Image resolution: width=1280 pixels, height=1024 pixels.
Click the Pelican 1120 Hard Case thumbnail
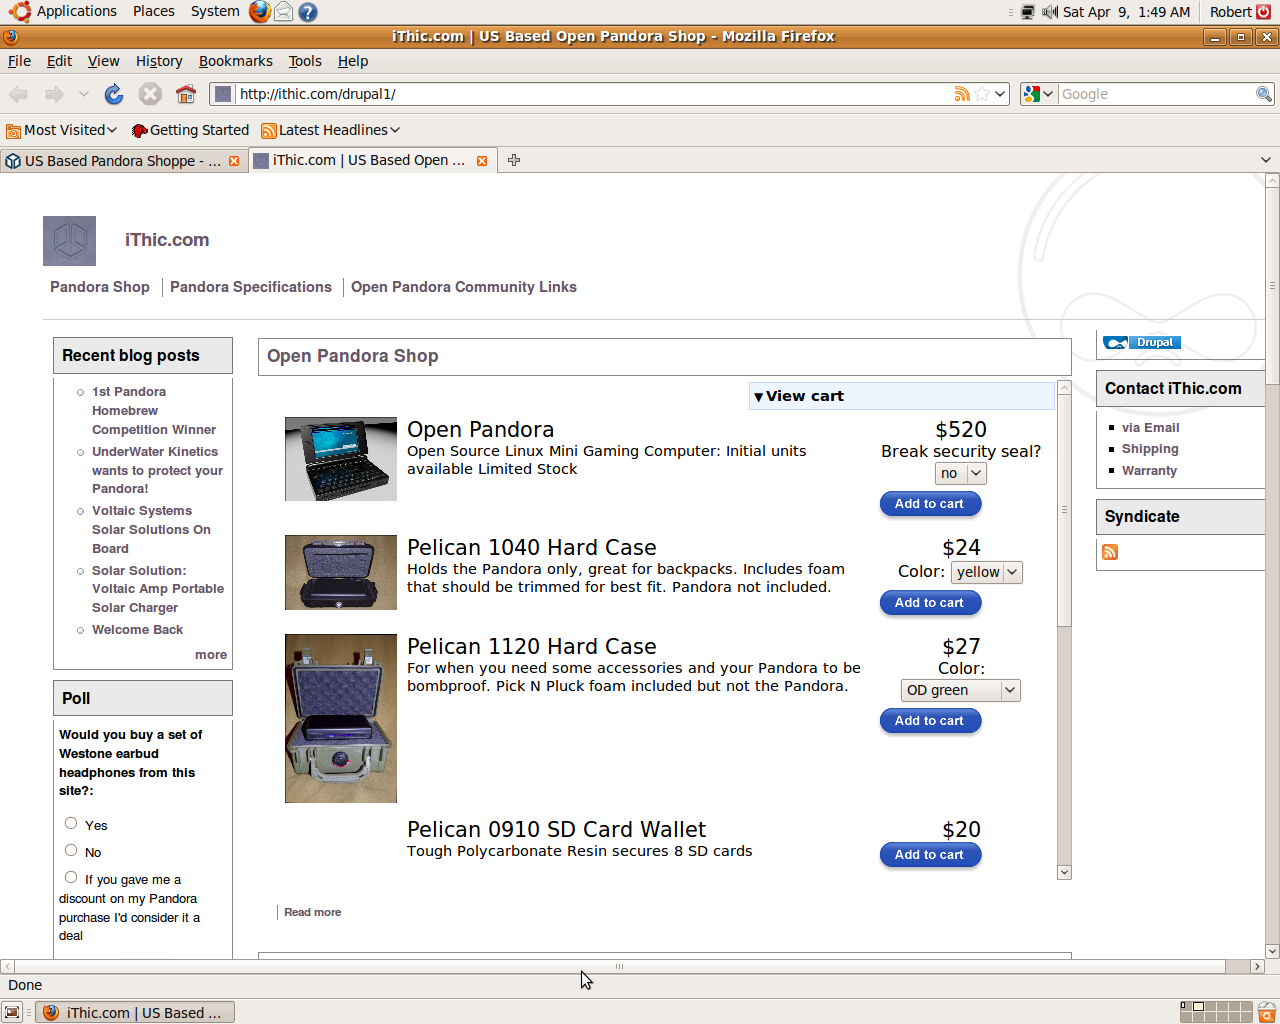(341, 718)
